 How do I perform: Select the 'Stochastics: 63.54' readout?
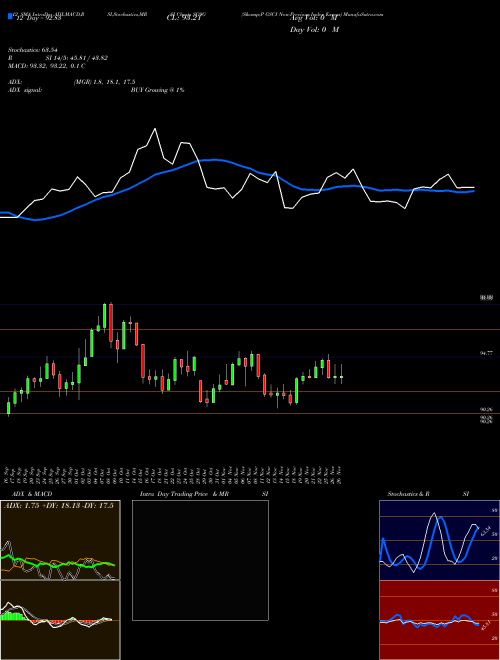[x=32, y=50]
